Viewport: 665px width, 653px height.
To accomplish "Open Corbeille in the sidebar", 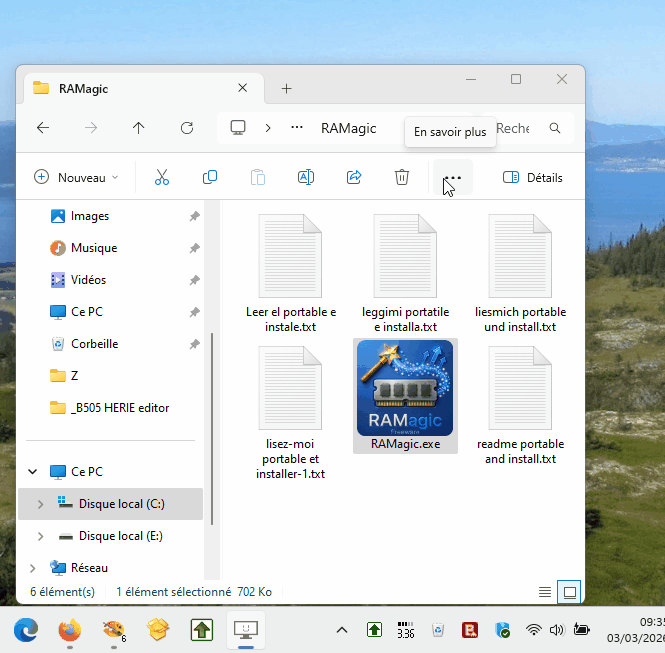I will pyautogui.click(x=94, y=344).
